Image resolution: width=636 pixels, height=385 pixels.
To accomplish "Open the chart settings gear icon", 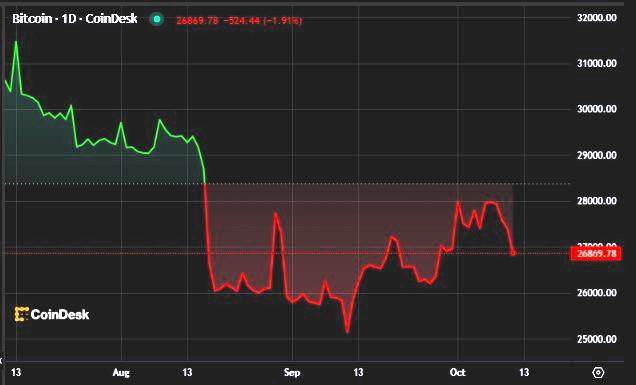I will [x=598, y=372].
